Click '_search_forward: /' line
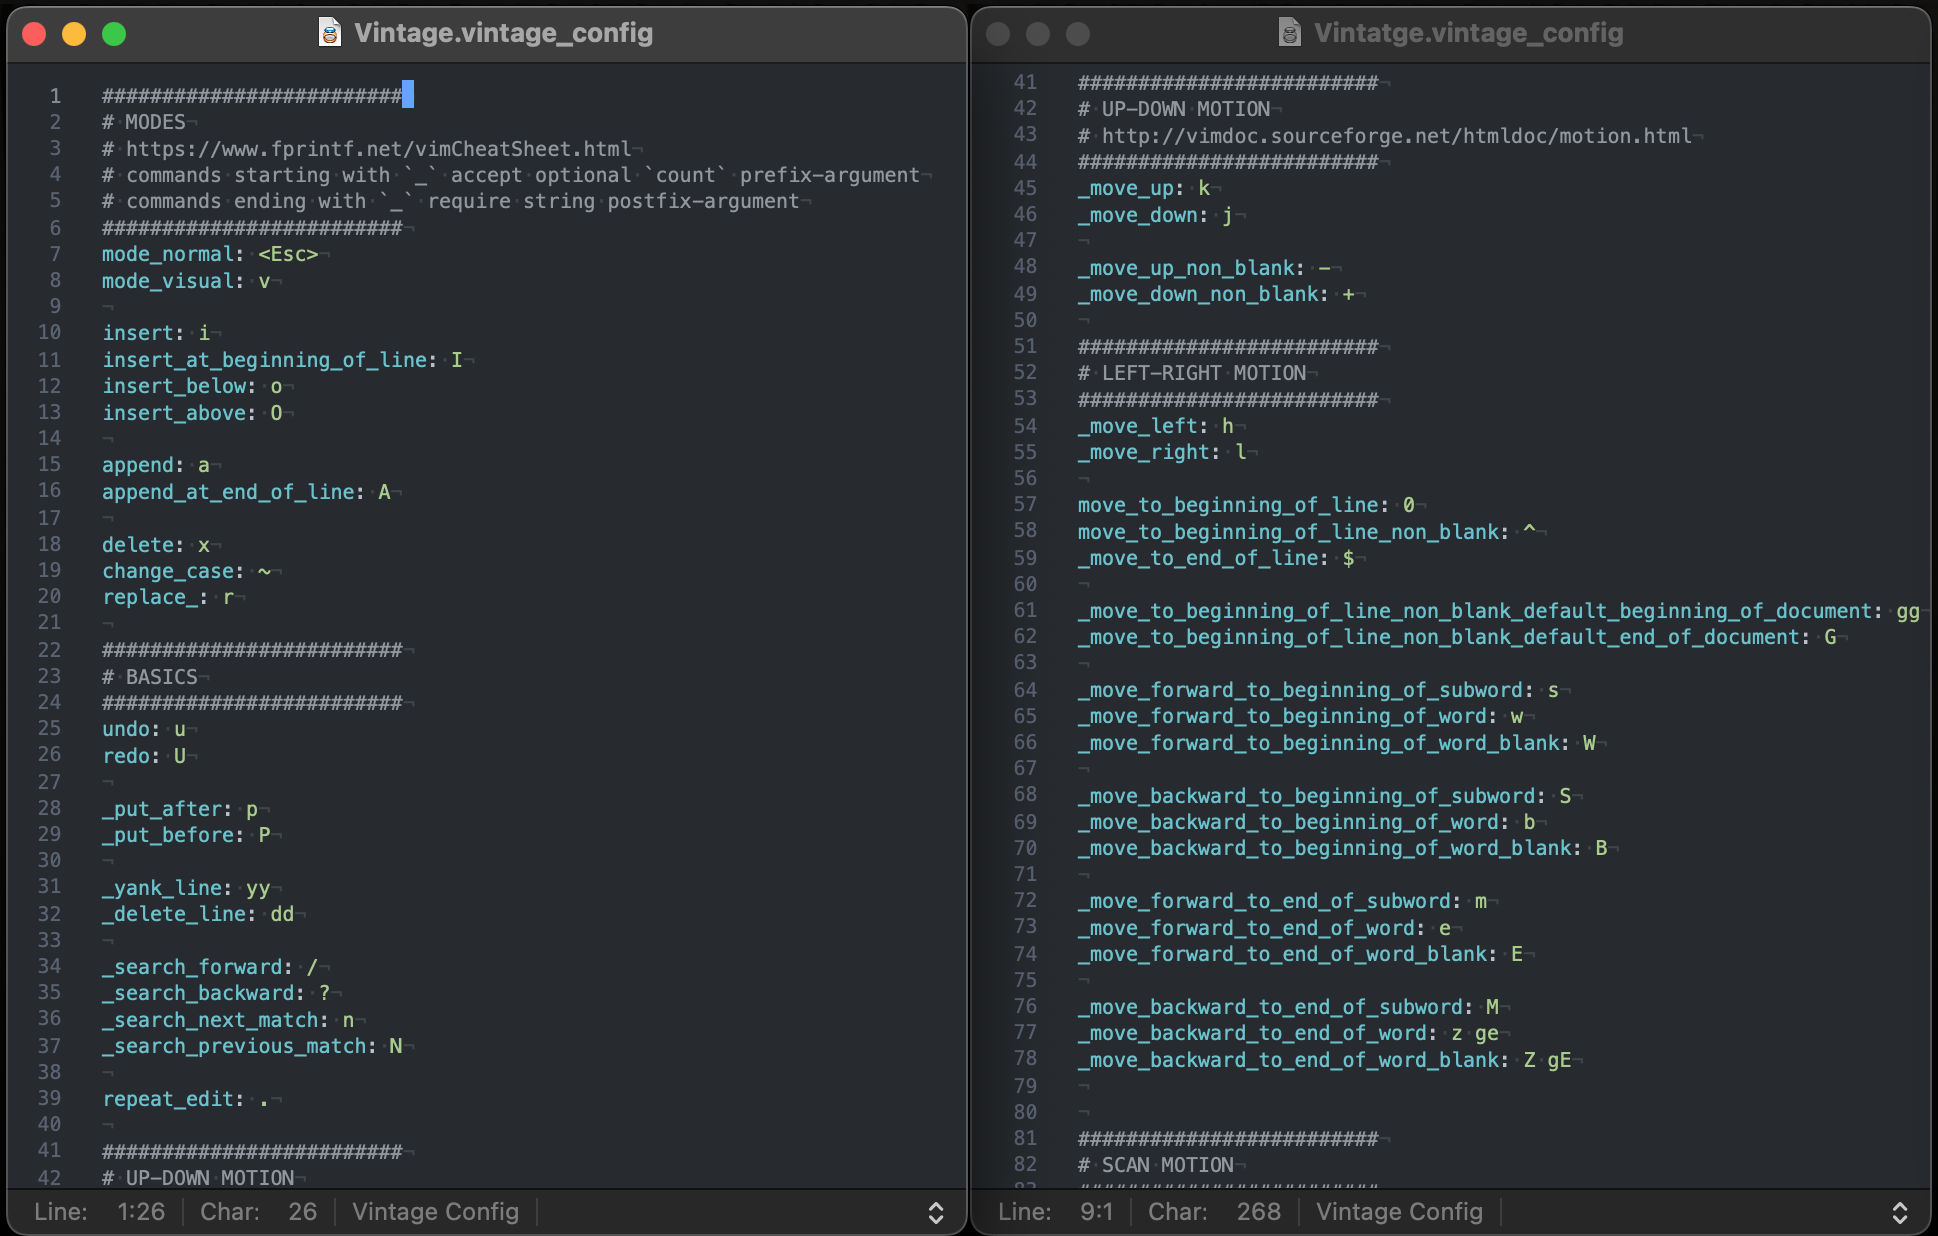 coord(210,967)
